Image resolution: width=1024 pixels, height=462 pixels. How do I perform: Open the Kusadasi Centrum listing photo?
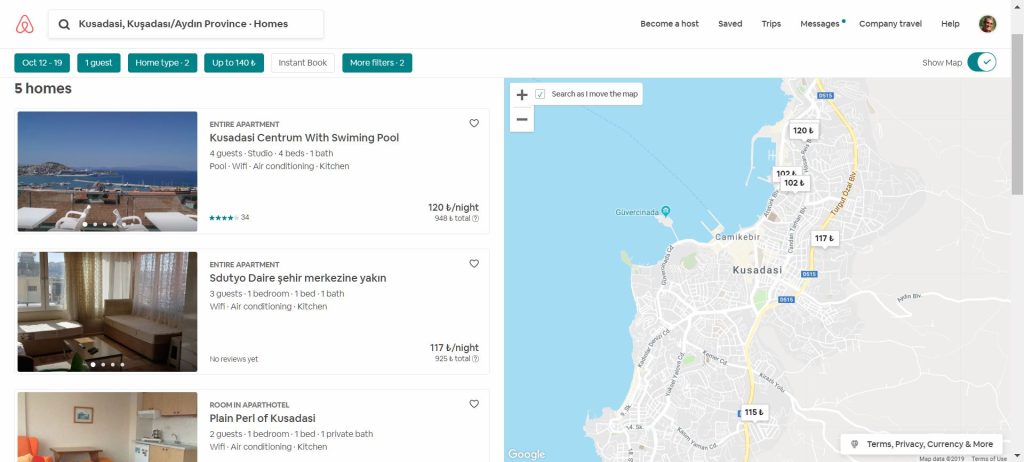(107, 171)
